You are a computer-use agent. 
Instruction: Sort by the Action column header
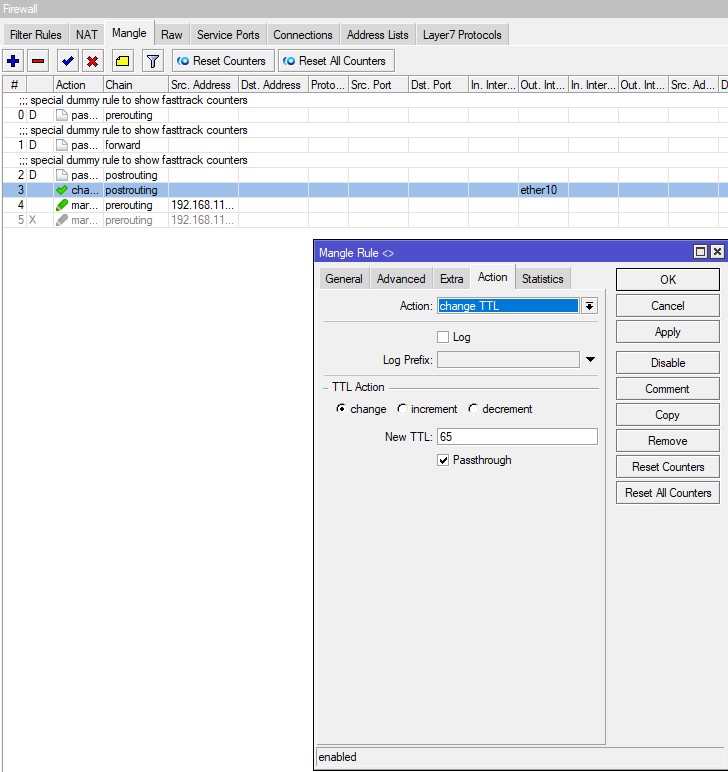(x=78, y=85)
